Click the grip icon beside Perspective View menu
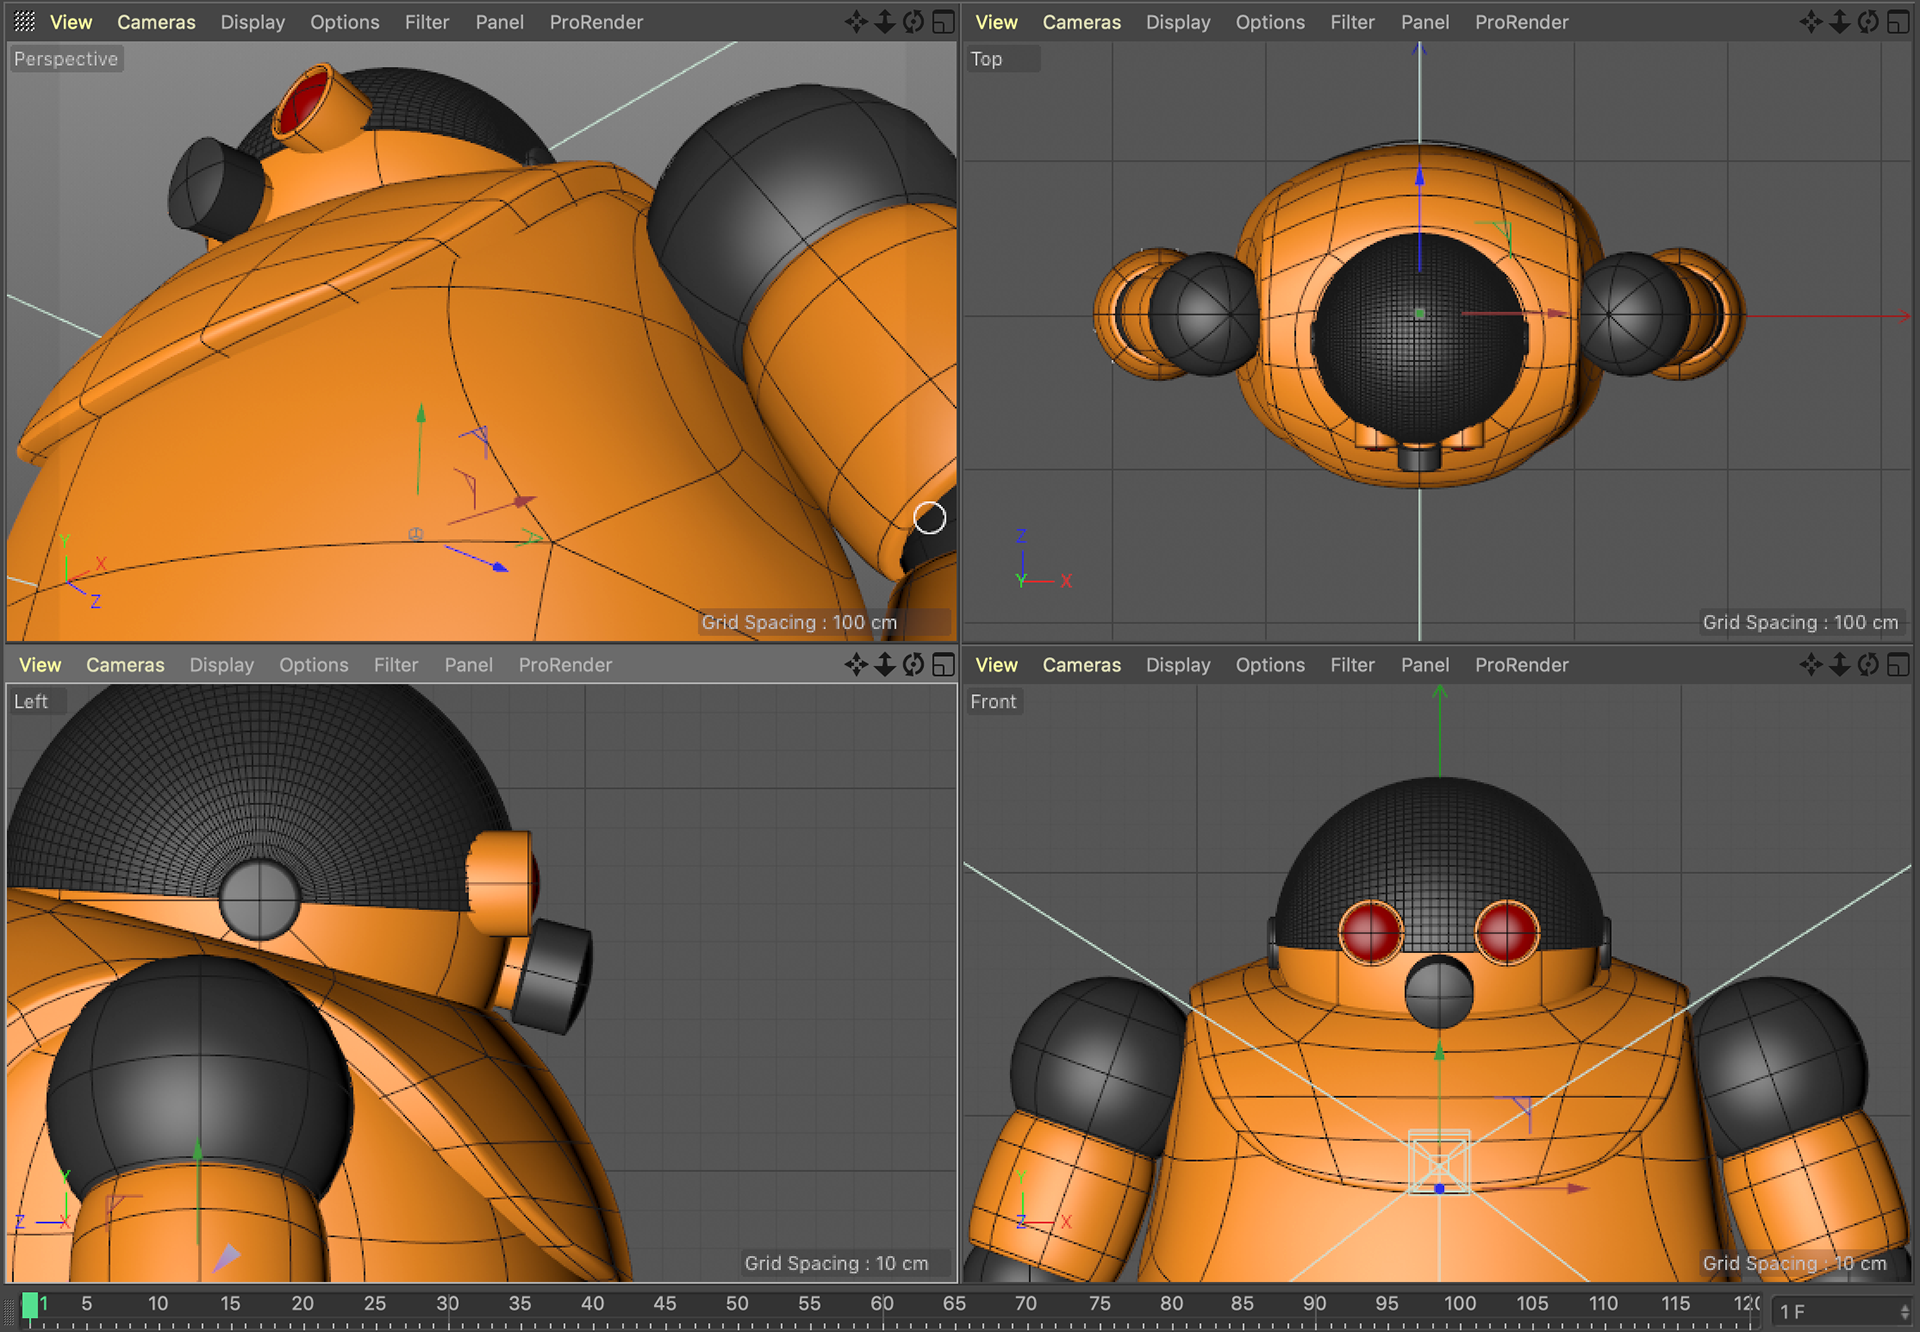 click(x=25, y=22)
